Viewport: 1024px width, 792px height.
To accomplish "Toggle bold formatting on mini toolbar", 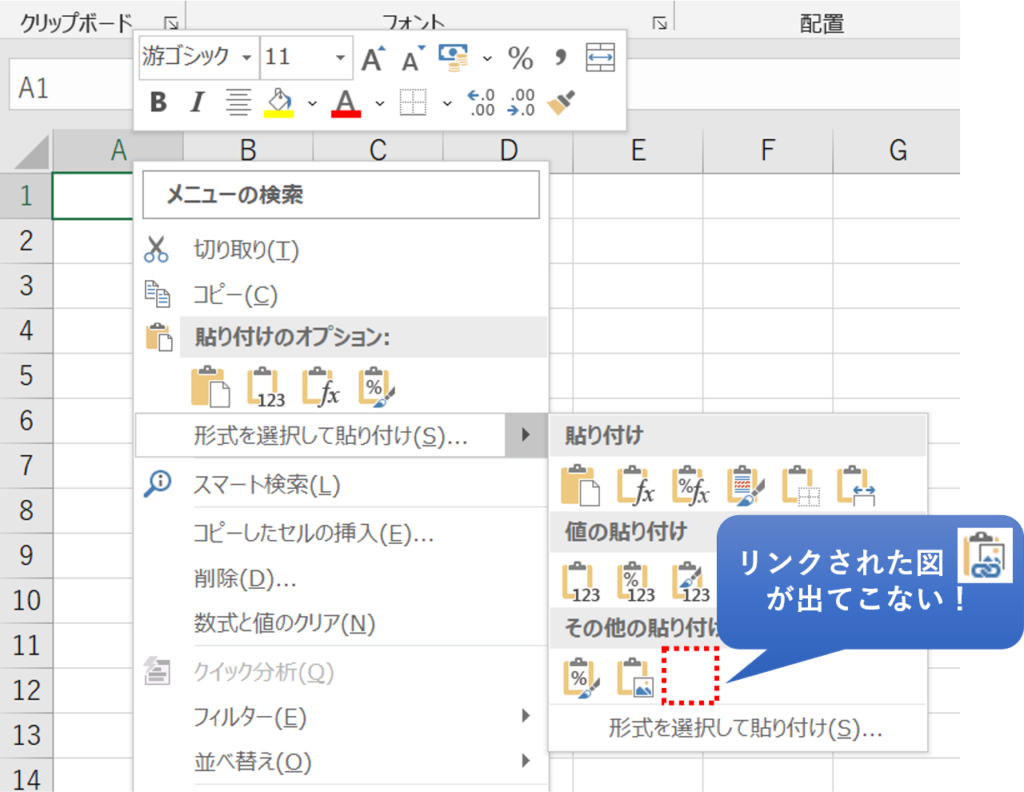I will [158, 102].
